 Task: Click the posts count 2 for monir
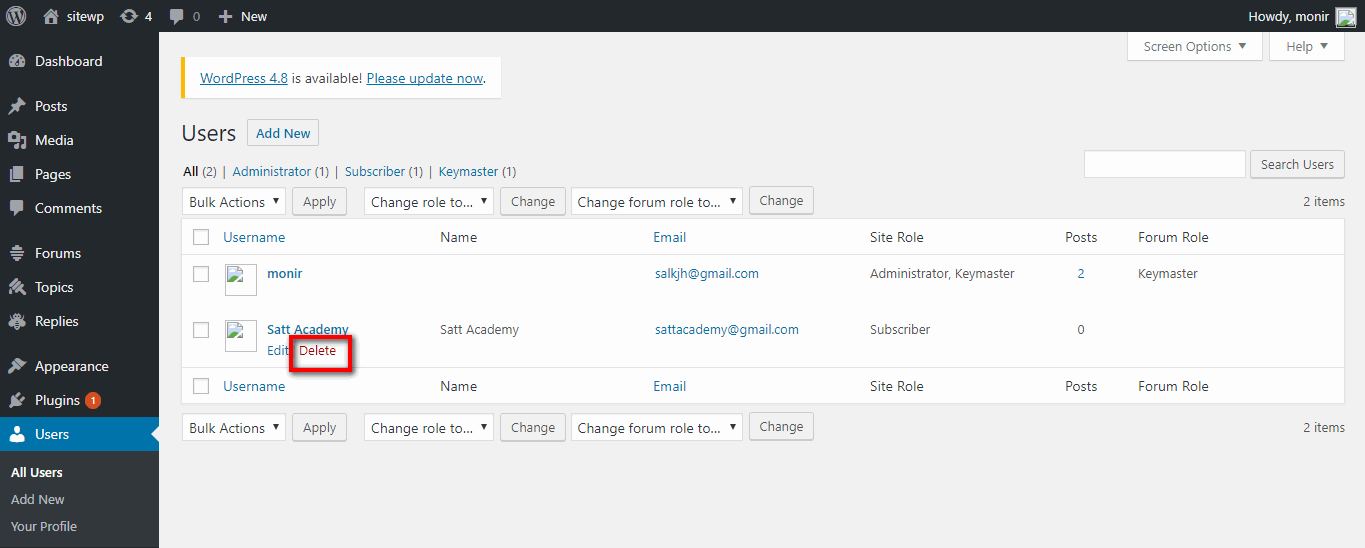click(x=1081, y=273)
